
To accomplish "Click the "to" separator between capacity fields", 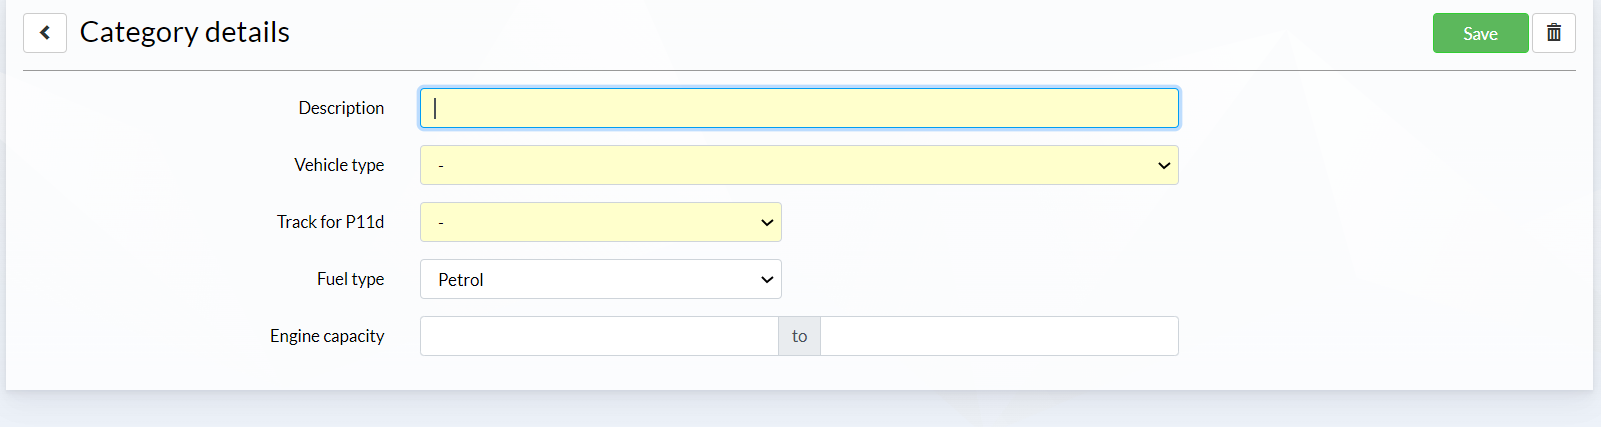I will pos(799,336).
